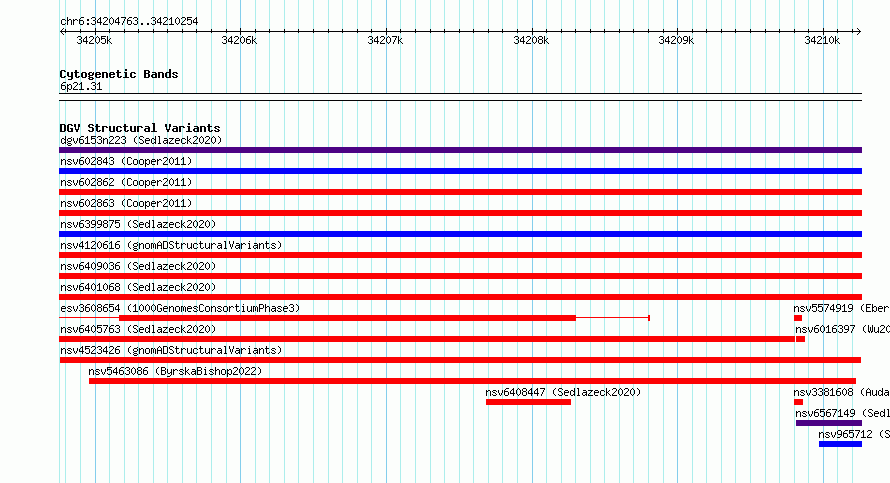Click the purple nsv6567149 bar
Image resolution: width=890 pixels, height=483 pixels.
pos(829,423)
